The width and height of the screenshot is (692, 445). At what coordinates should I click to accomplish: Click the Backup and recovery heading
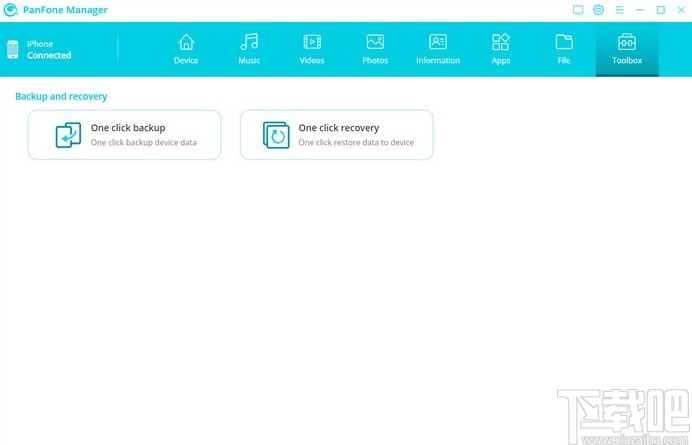pos(61,96)
